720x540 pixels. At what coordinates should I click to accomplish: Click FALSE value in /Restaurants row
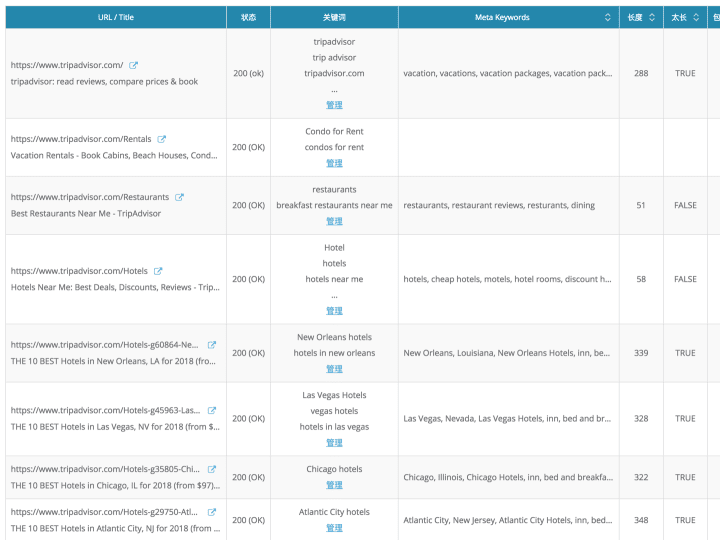click(x=685, y=205)
